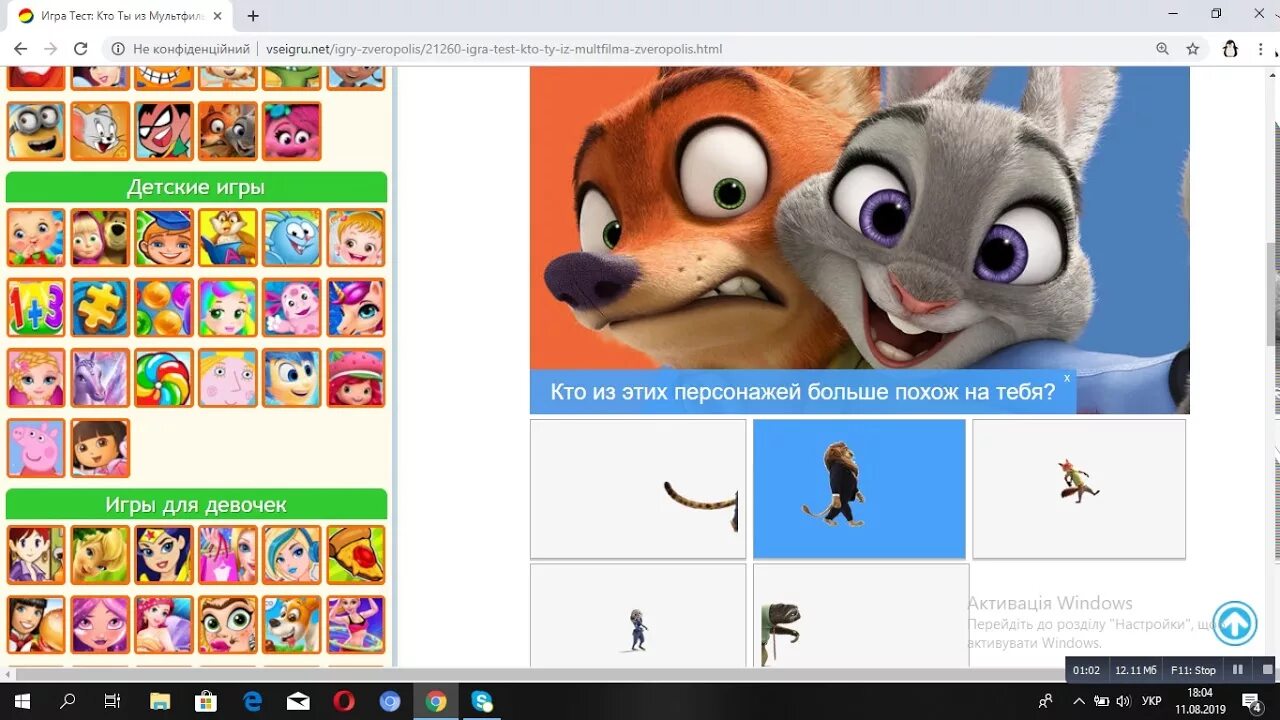Screen dimensions: 1280x720
Task: Click the blue scroll-to-top arrow button
Action: pyautogui.click(x=1235, y=624)
